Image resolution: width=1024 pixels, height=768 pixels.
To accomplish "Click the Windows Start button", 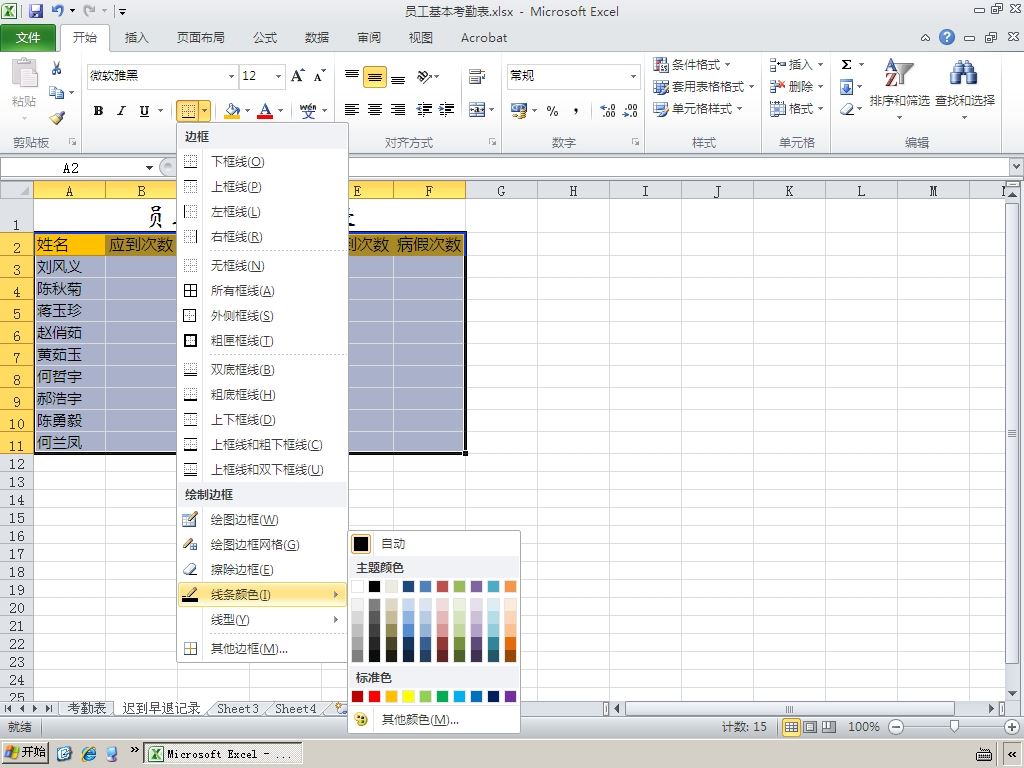I will click(x=25, y=752).
